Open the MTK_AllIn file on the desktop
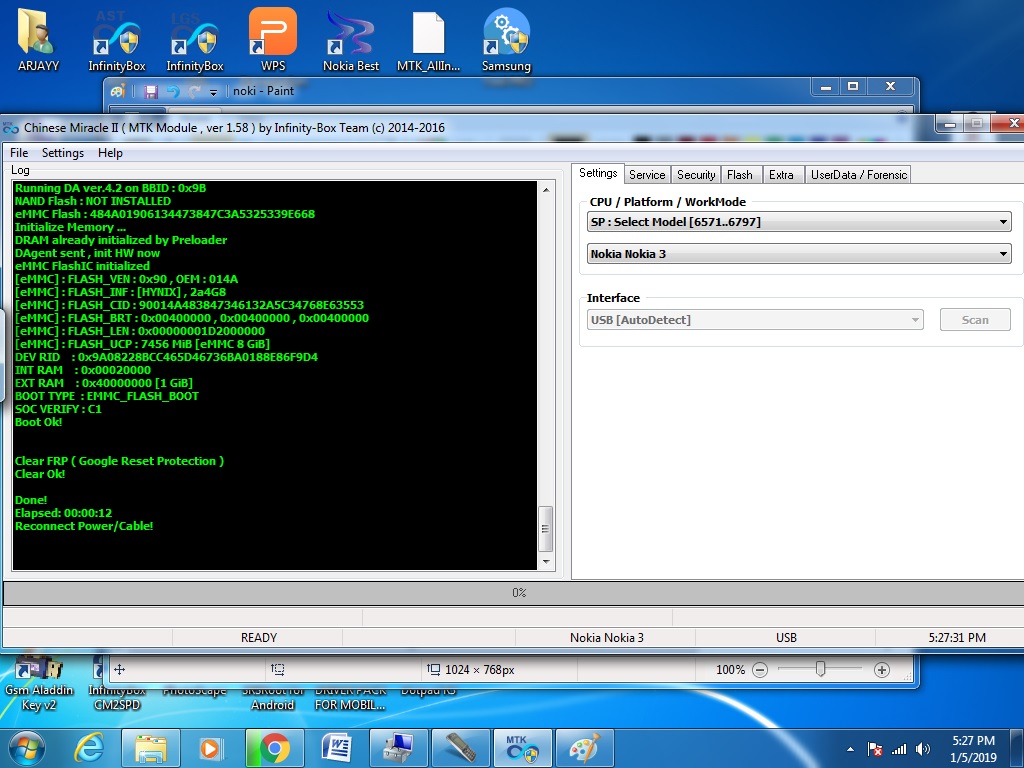 point(428,39)
